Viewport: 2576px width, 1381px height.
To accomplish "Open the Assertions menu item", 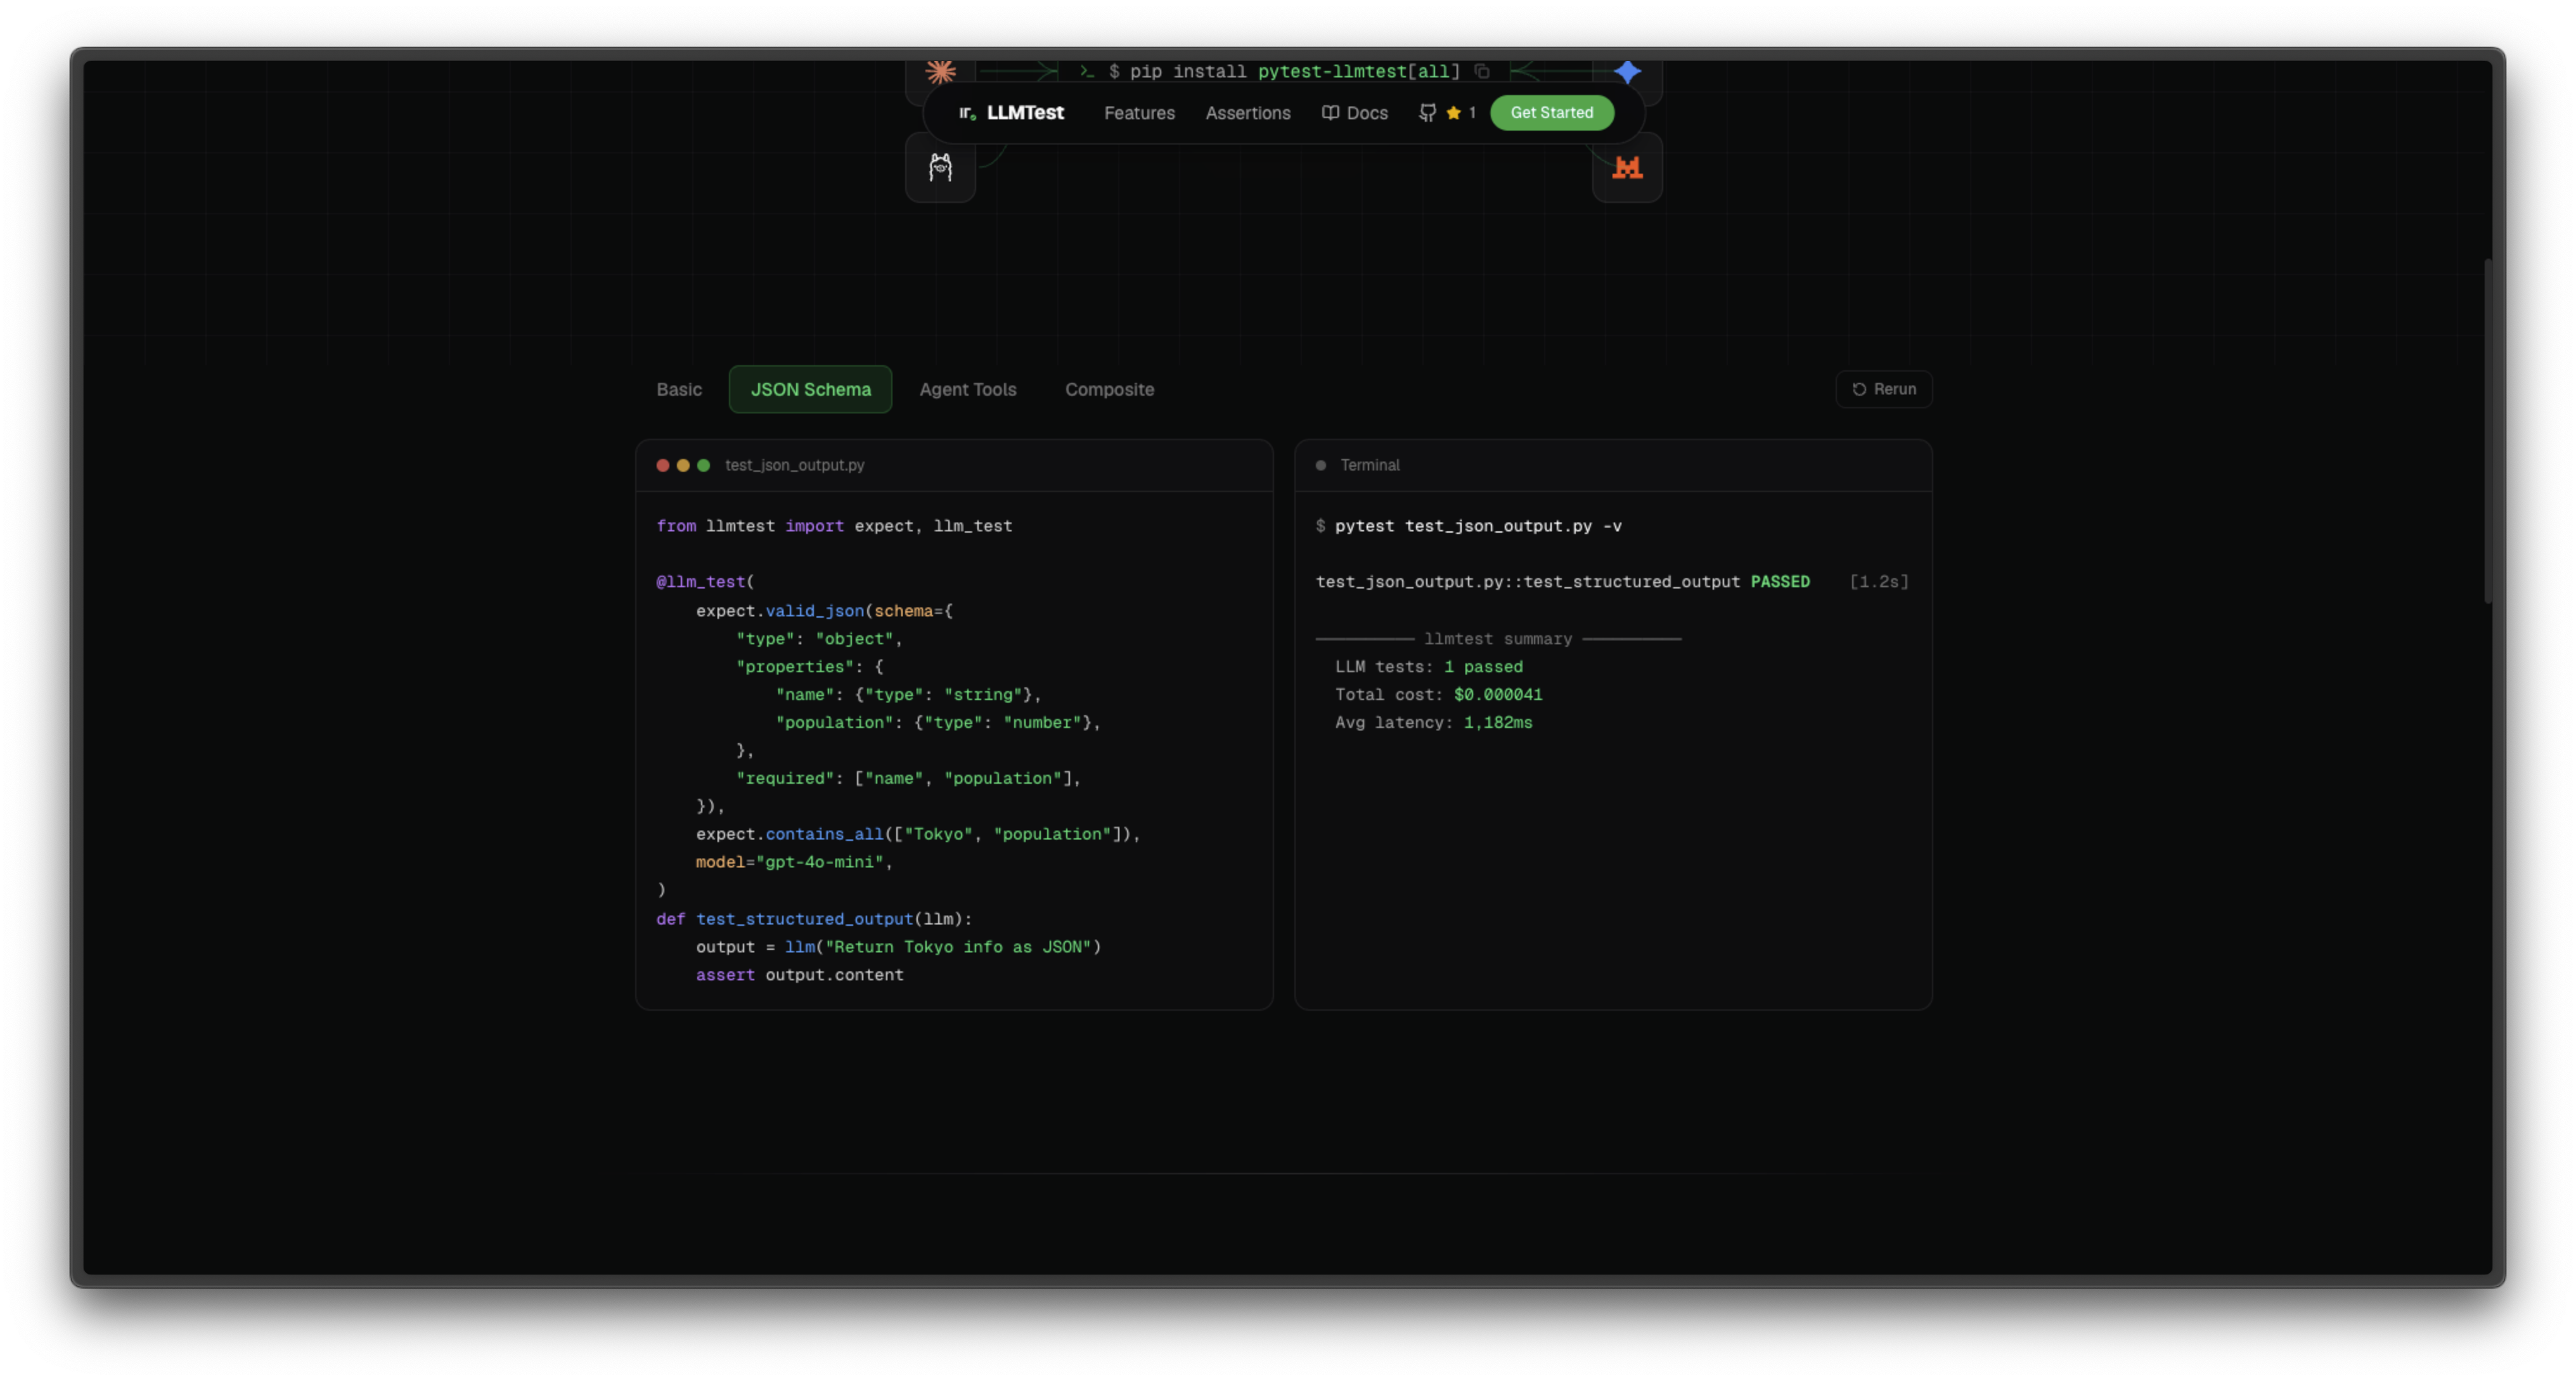I will 1247,113.
